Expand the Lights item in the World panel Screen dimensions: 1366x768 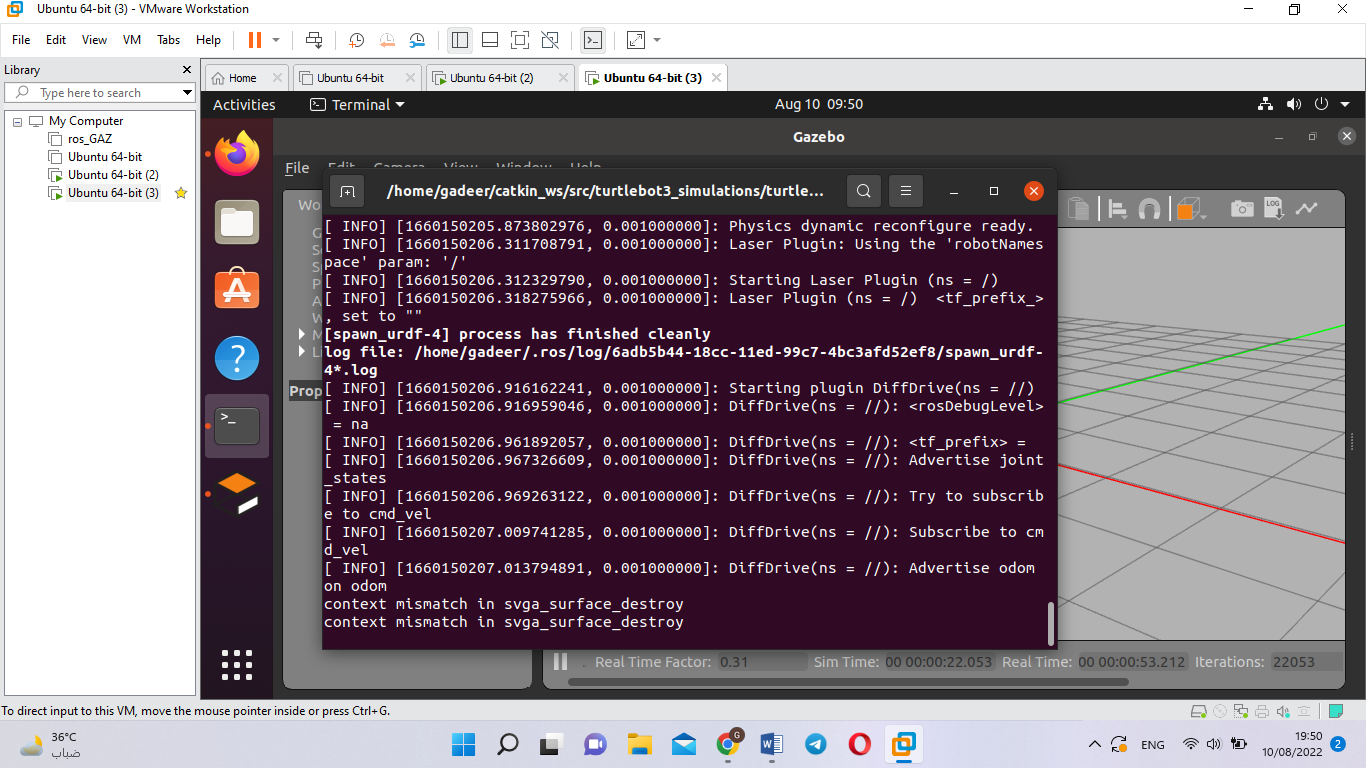click(x=301, y=351)
